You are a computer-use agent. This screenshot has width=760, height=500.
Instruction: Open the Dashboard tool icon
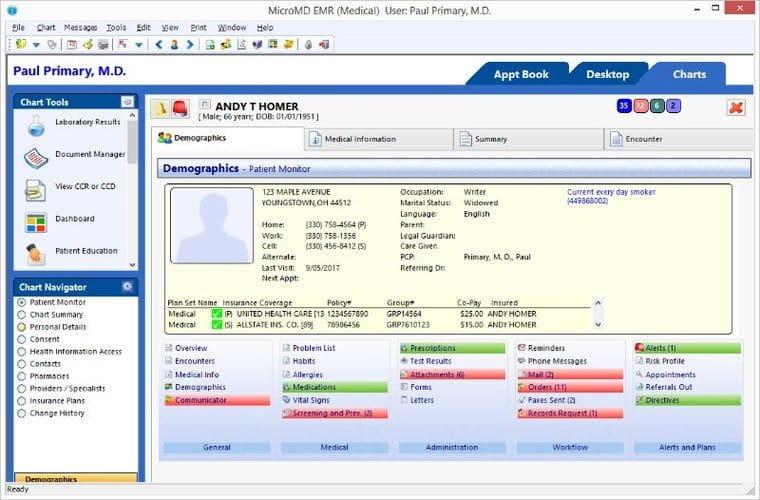[x=36, y=222]
